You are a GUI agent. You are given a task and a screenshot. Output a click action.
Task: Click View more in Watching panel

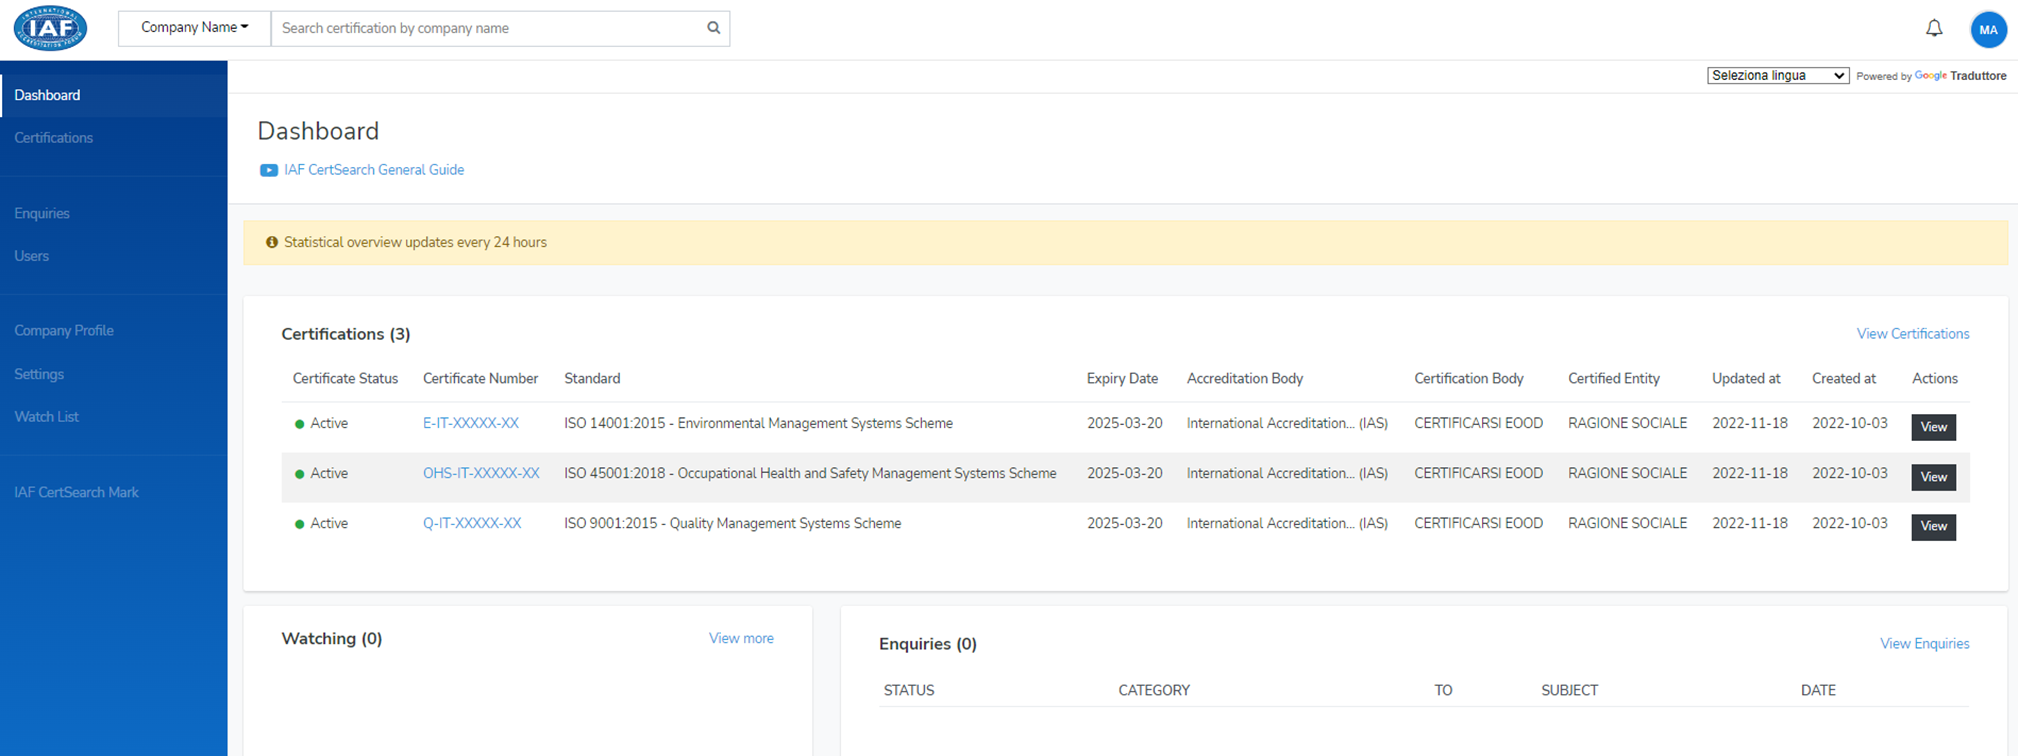(741, 638)
